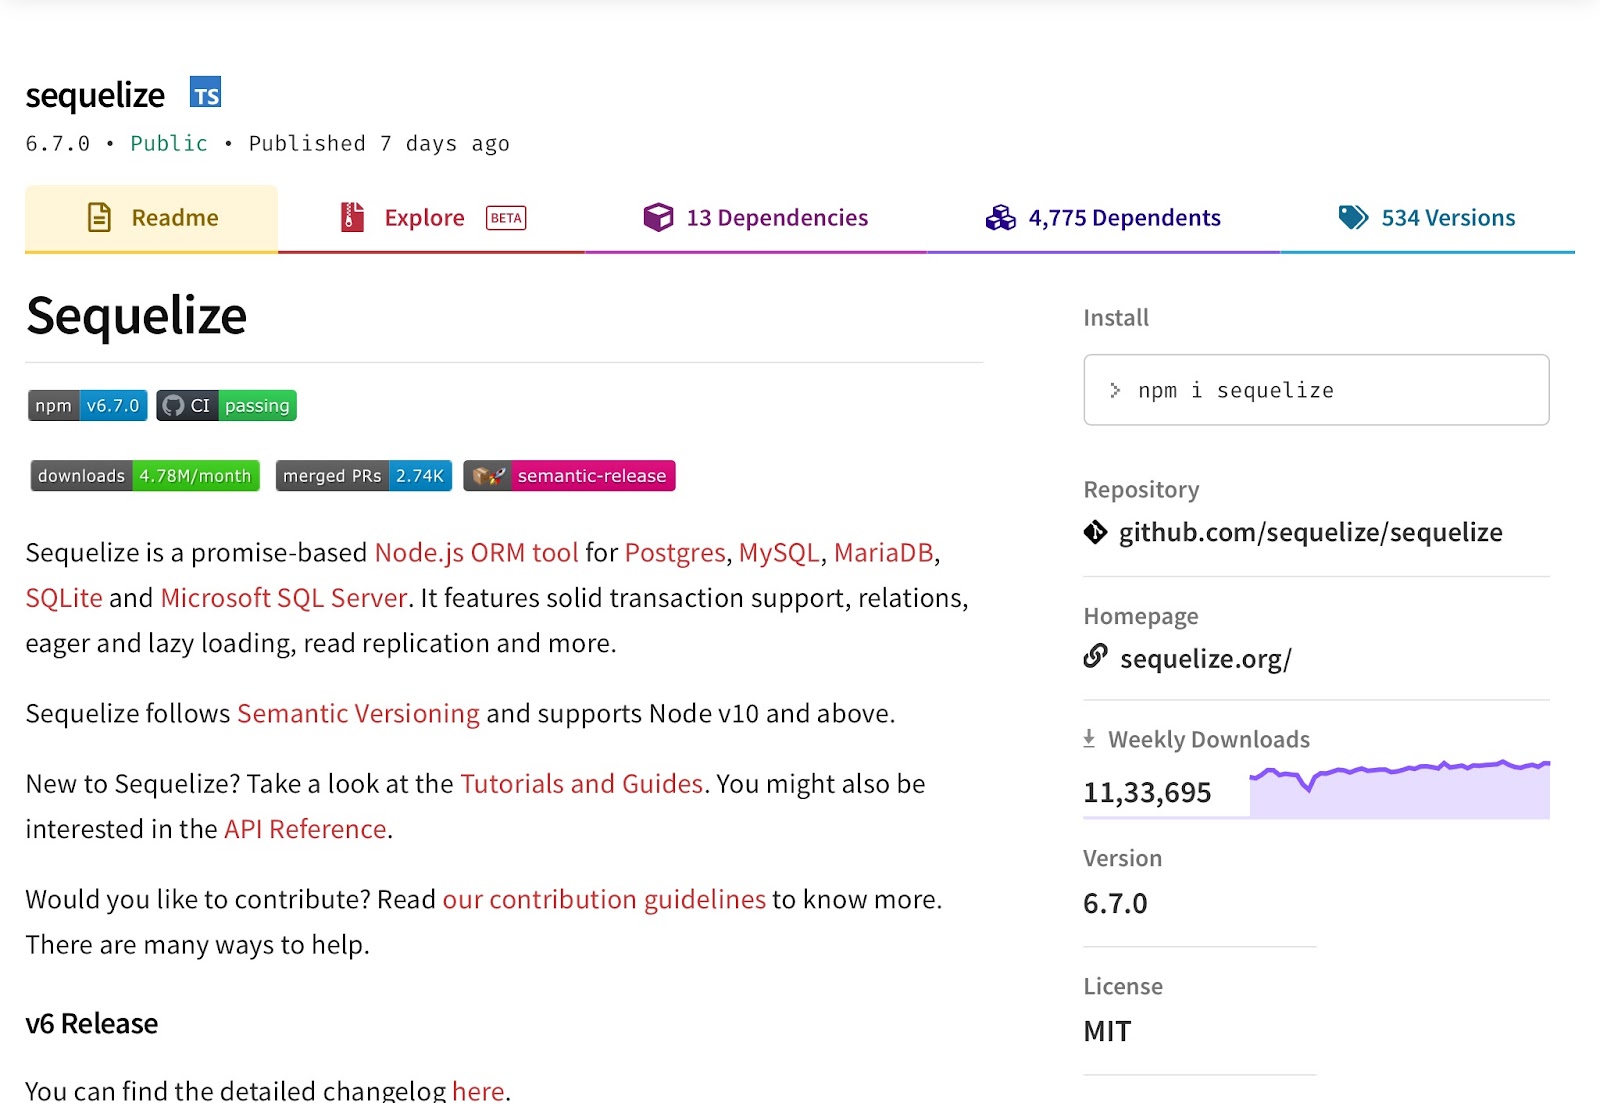Open the Readme tab

pyautogui.click(x=151, y=218)
